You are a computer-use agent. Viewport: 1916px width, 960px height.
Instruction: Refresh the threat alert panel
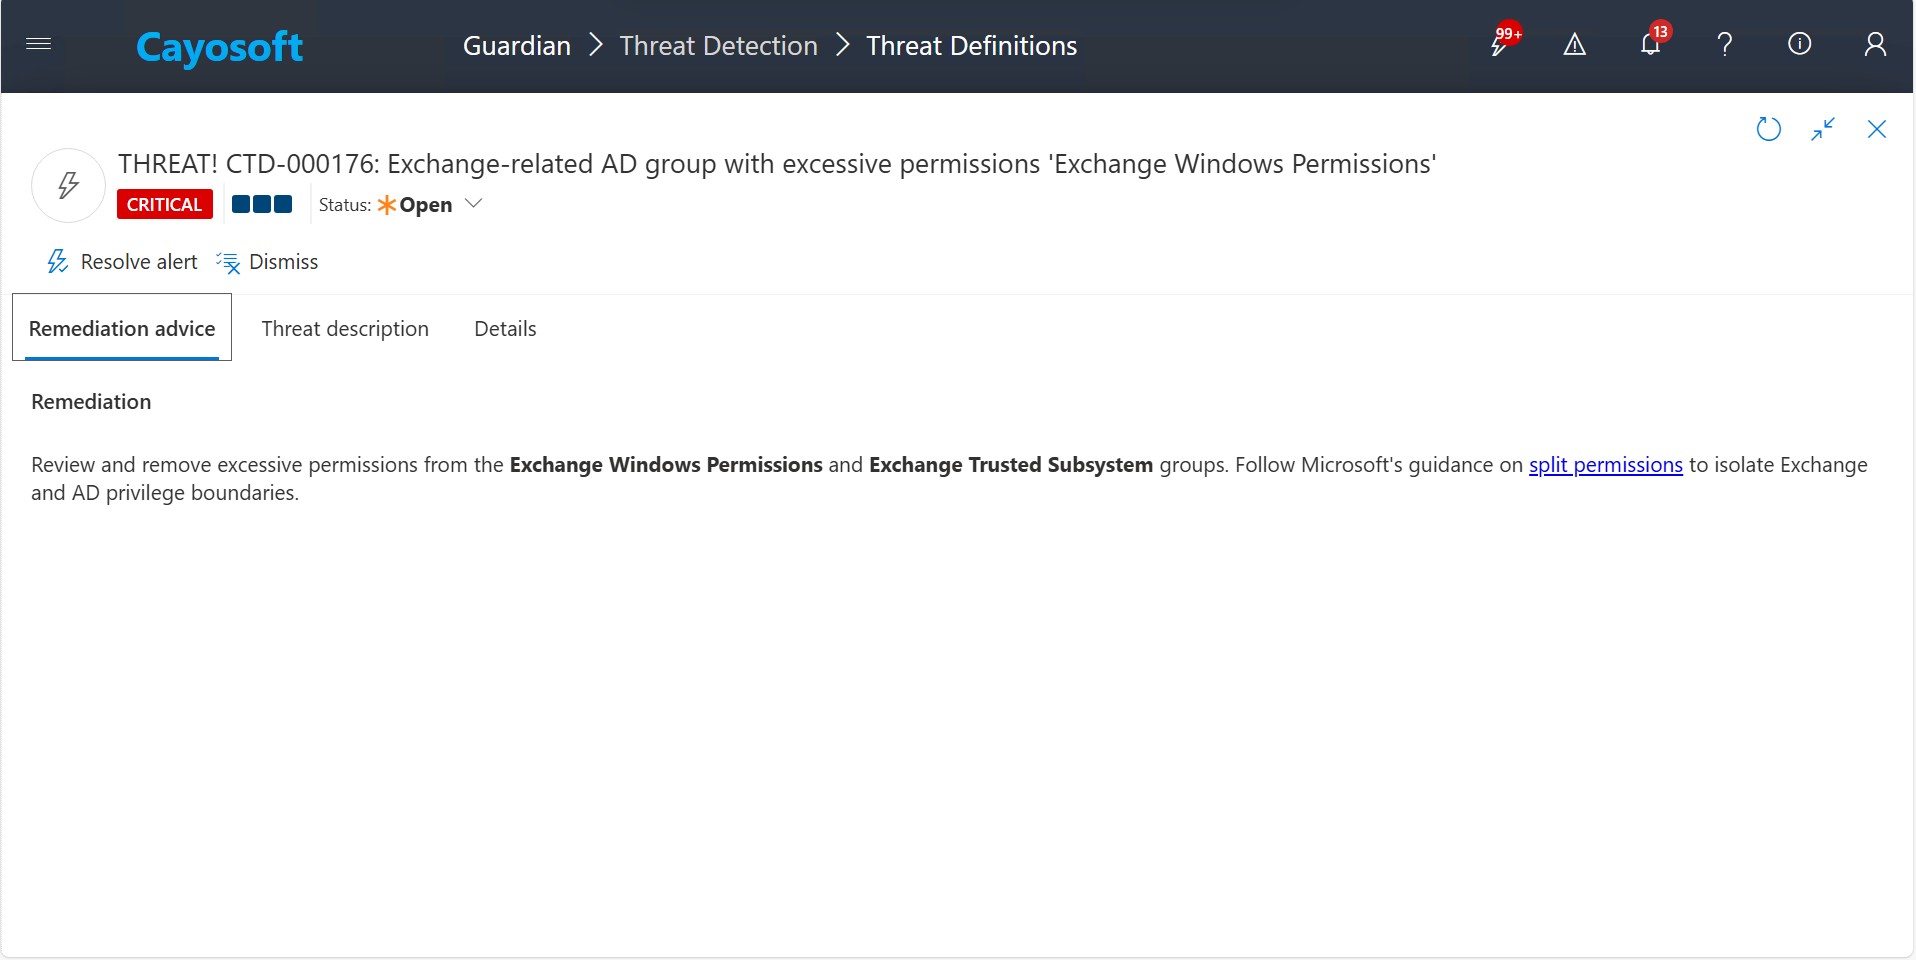click(1768, 129)
